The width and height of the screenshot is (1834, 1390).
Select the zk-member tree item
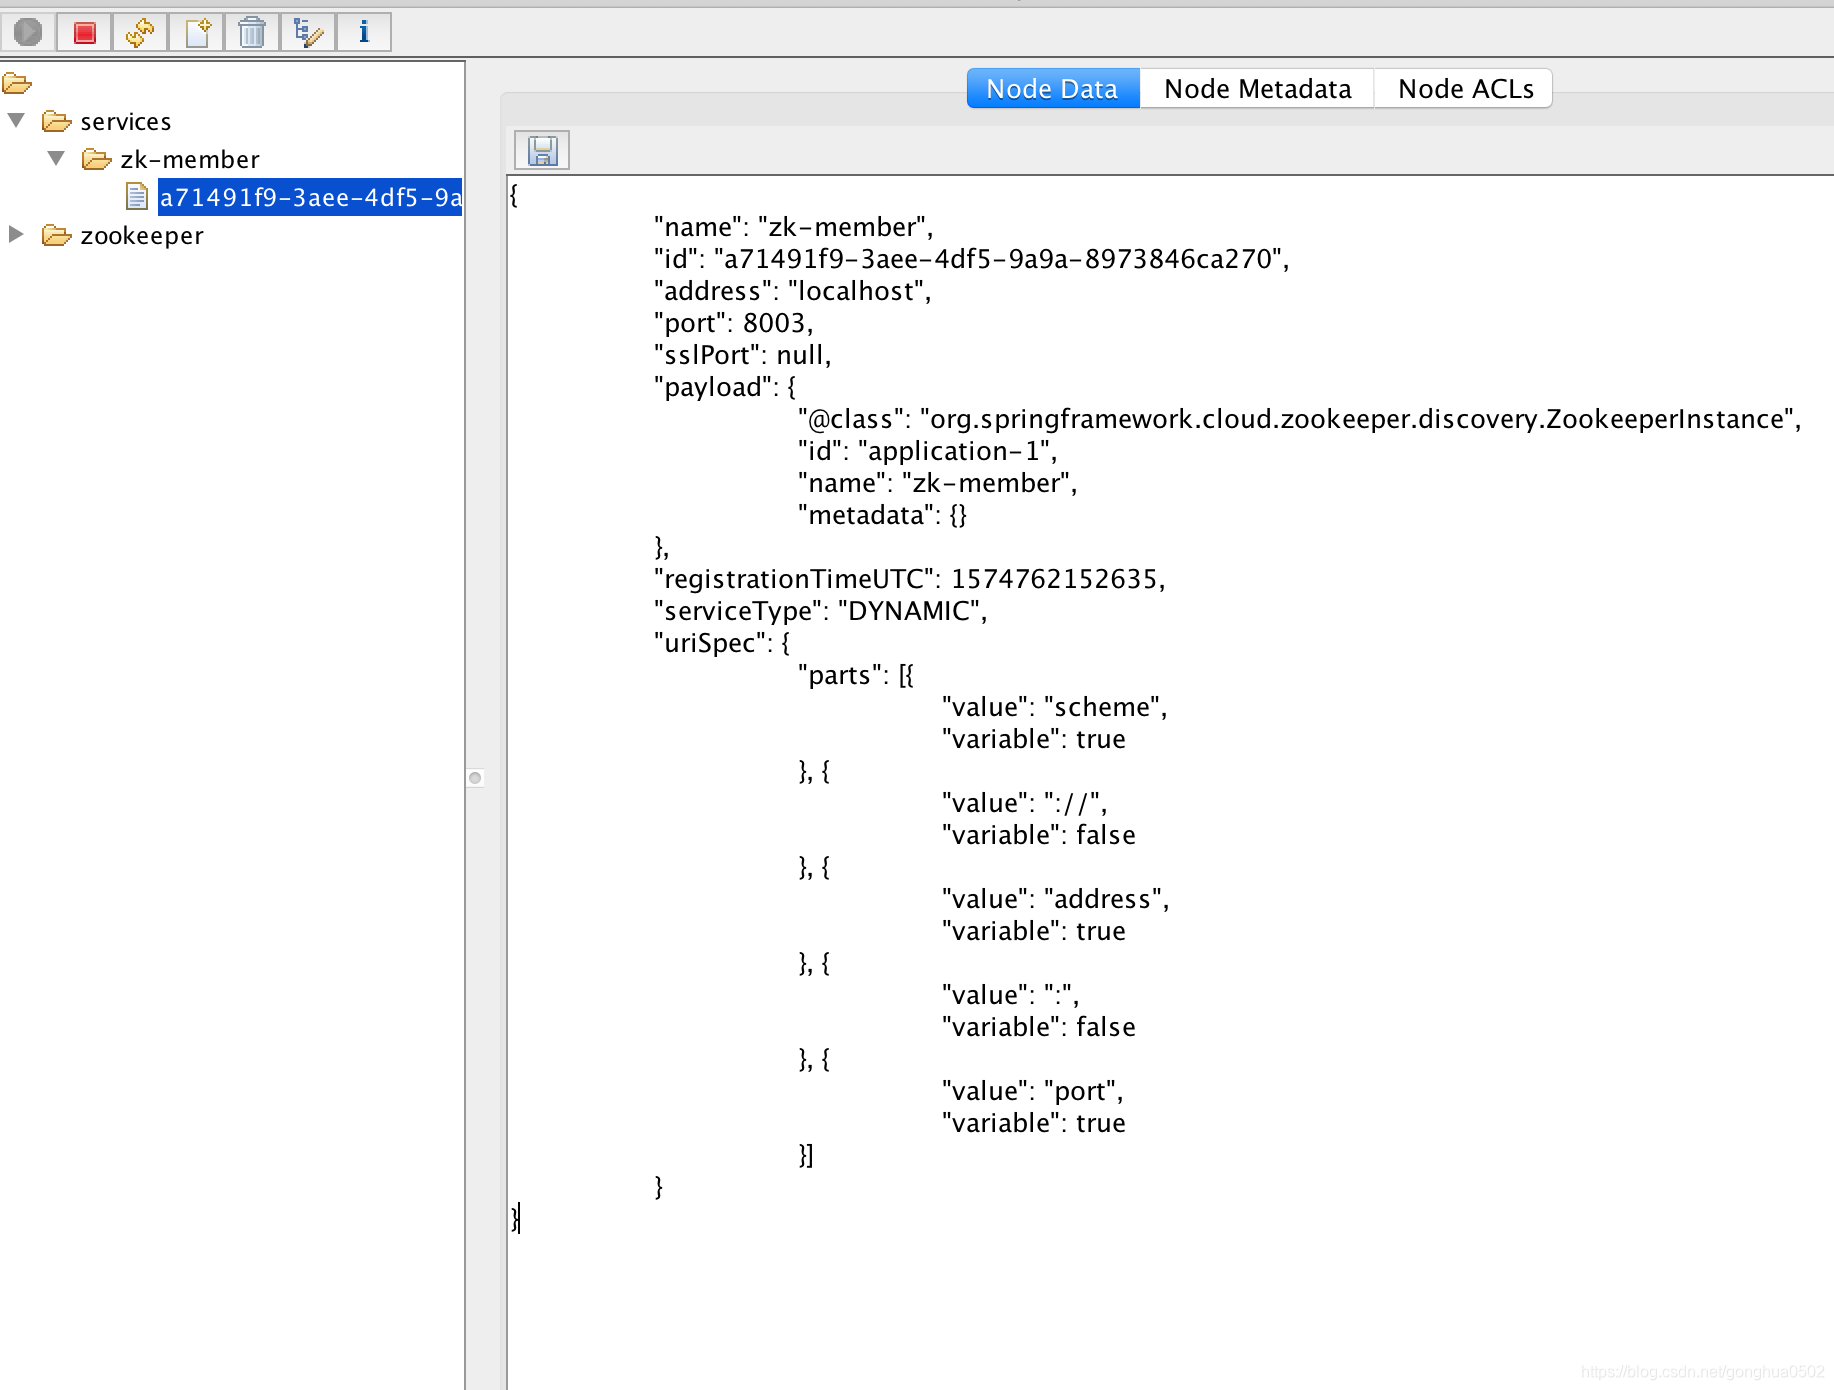pyautogui.click(x=190, y=158)
